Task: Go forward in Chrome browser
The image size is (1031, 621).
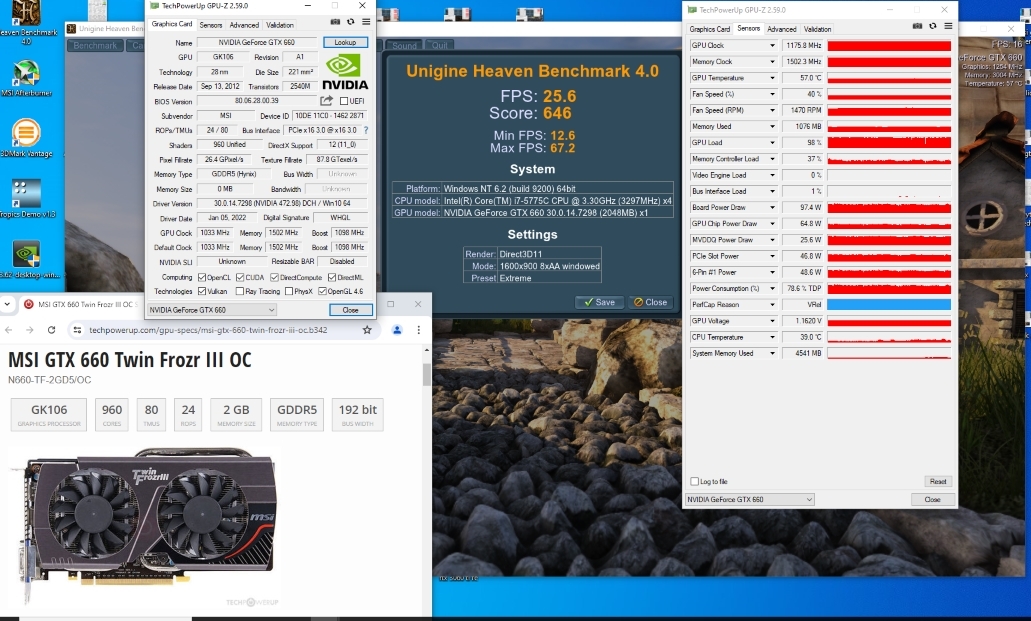Action: (x=30, y=330)
